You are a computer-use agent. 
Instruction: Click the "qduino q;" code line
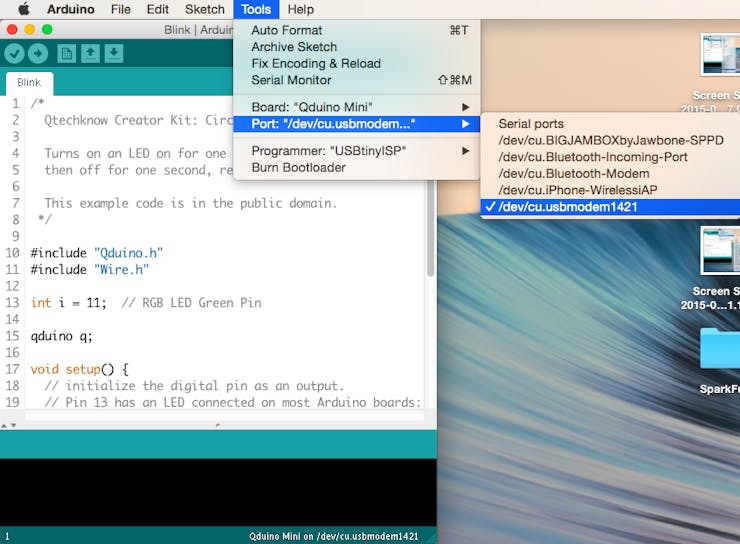(x=61, y=336)
